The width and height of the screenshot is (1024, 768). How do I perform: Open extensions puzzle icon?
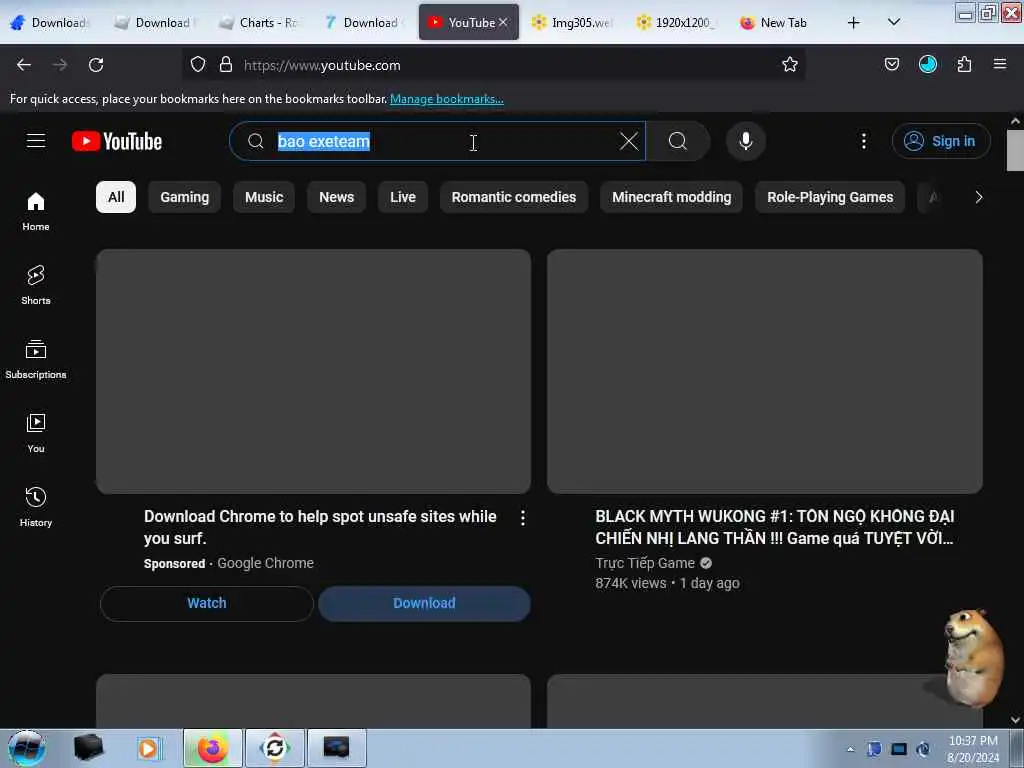point(964,64)
